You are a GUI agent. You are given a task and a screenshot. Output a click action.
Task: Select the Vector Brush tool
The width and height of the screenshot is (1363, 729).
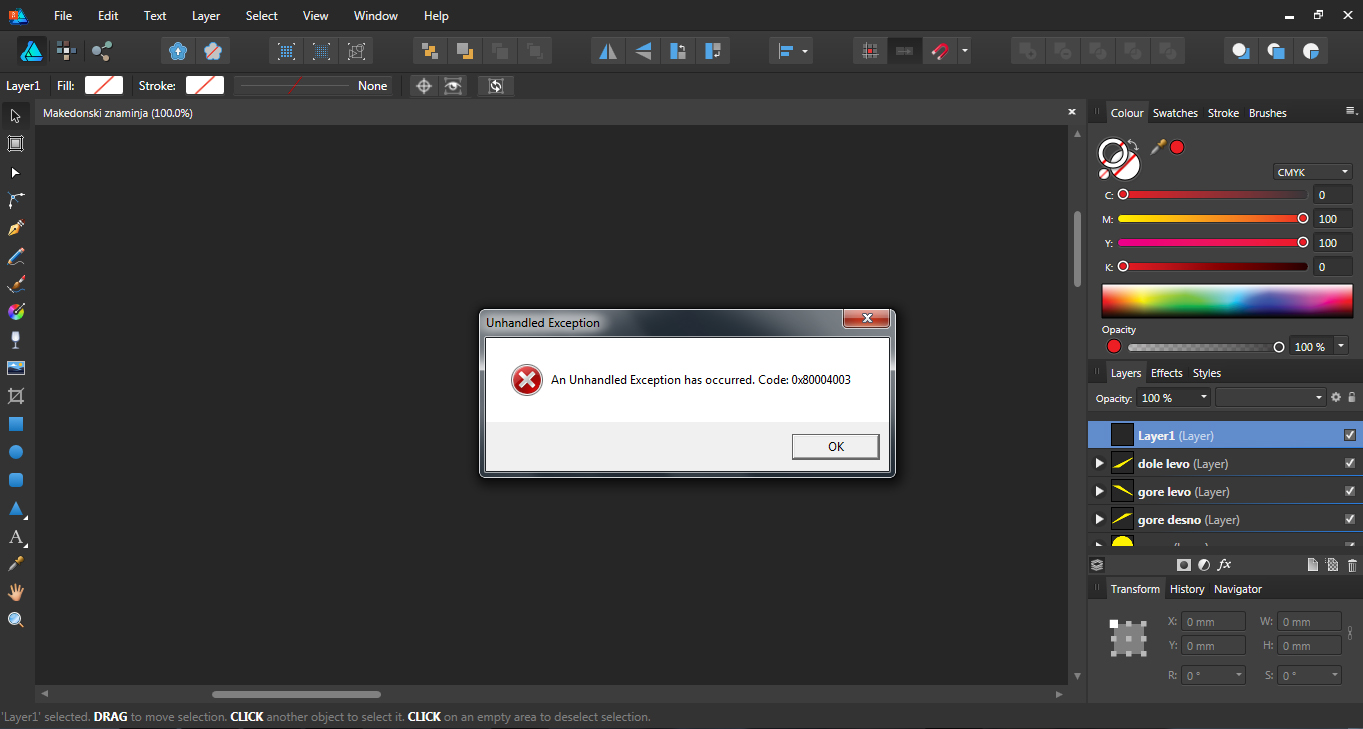click(15, 284)
